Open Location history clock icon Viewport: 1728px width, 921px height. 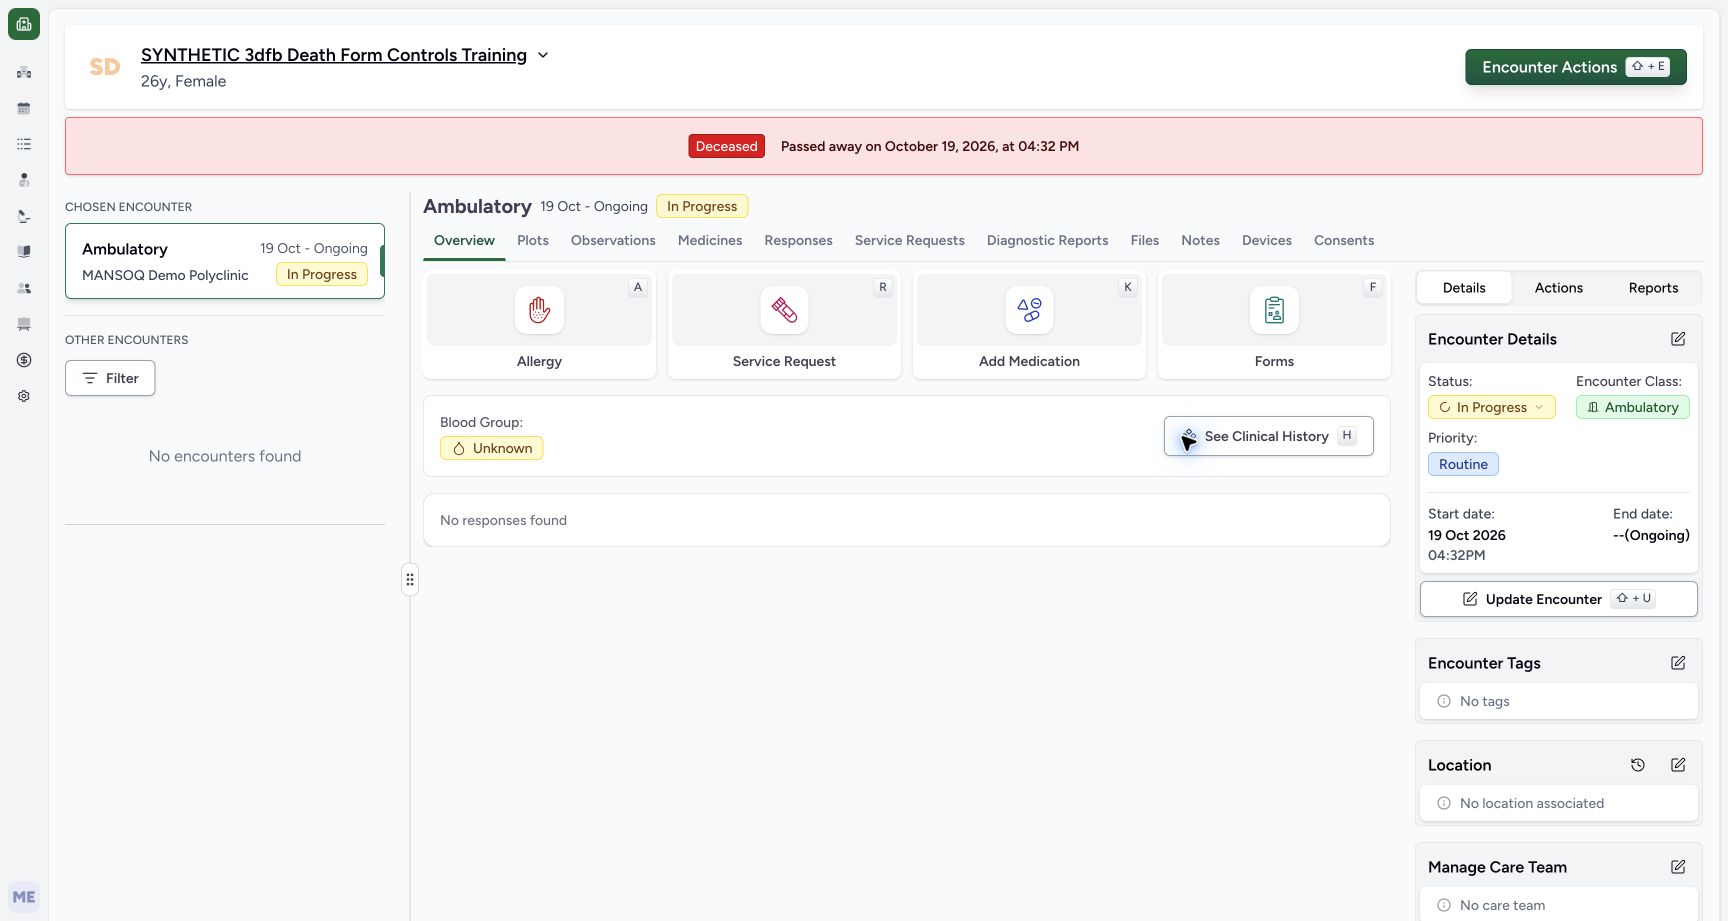pos(1638,765)
